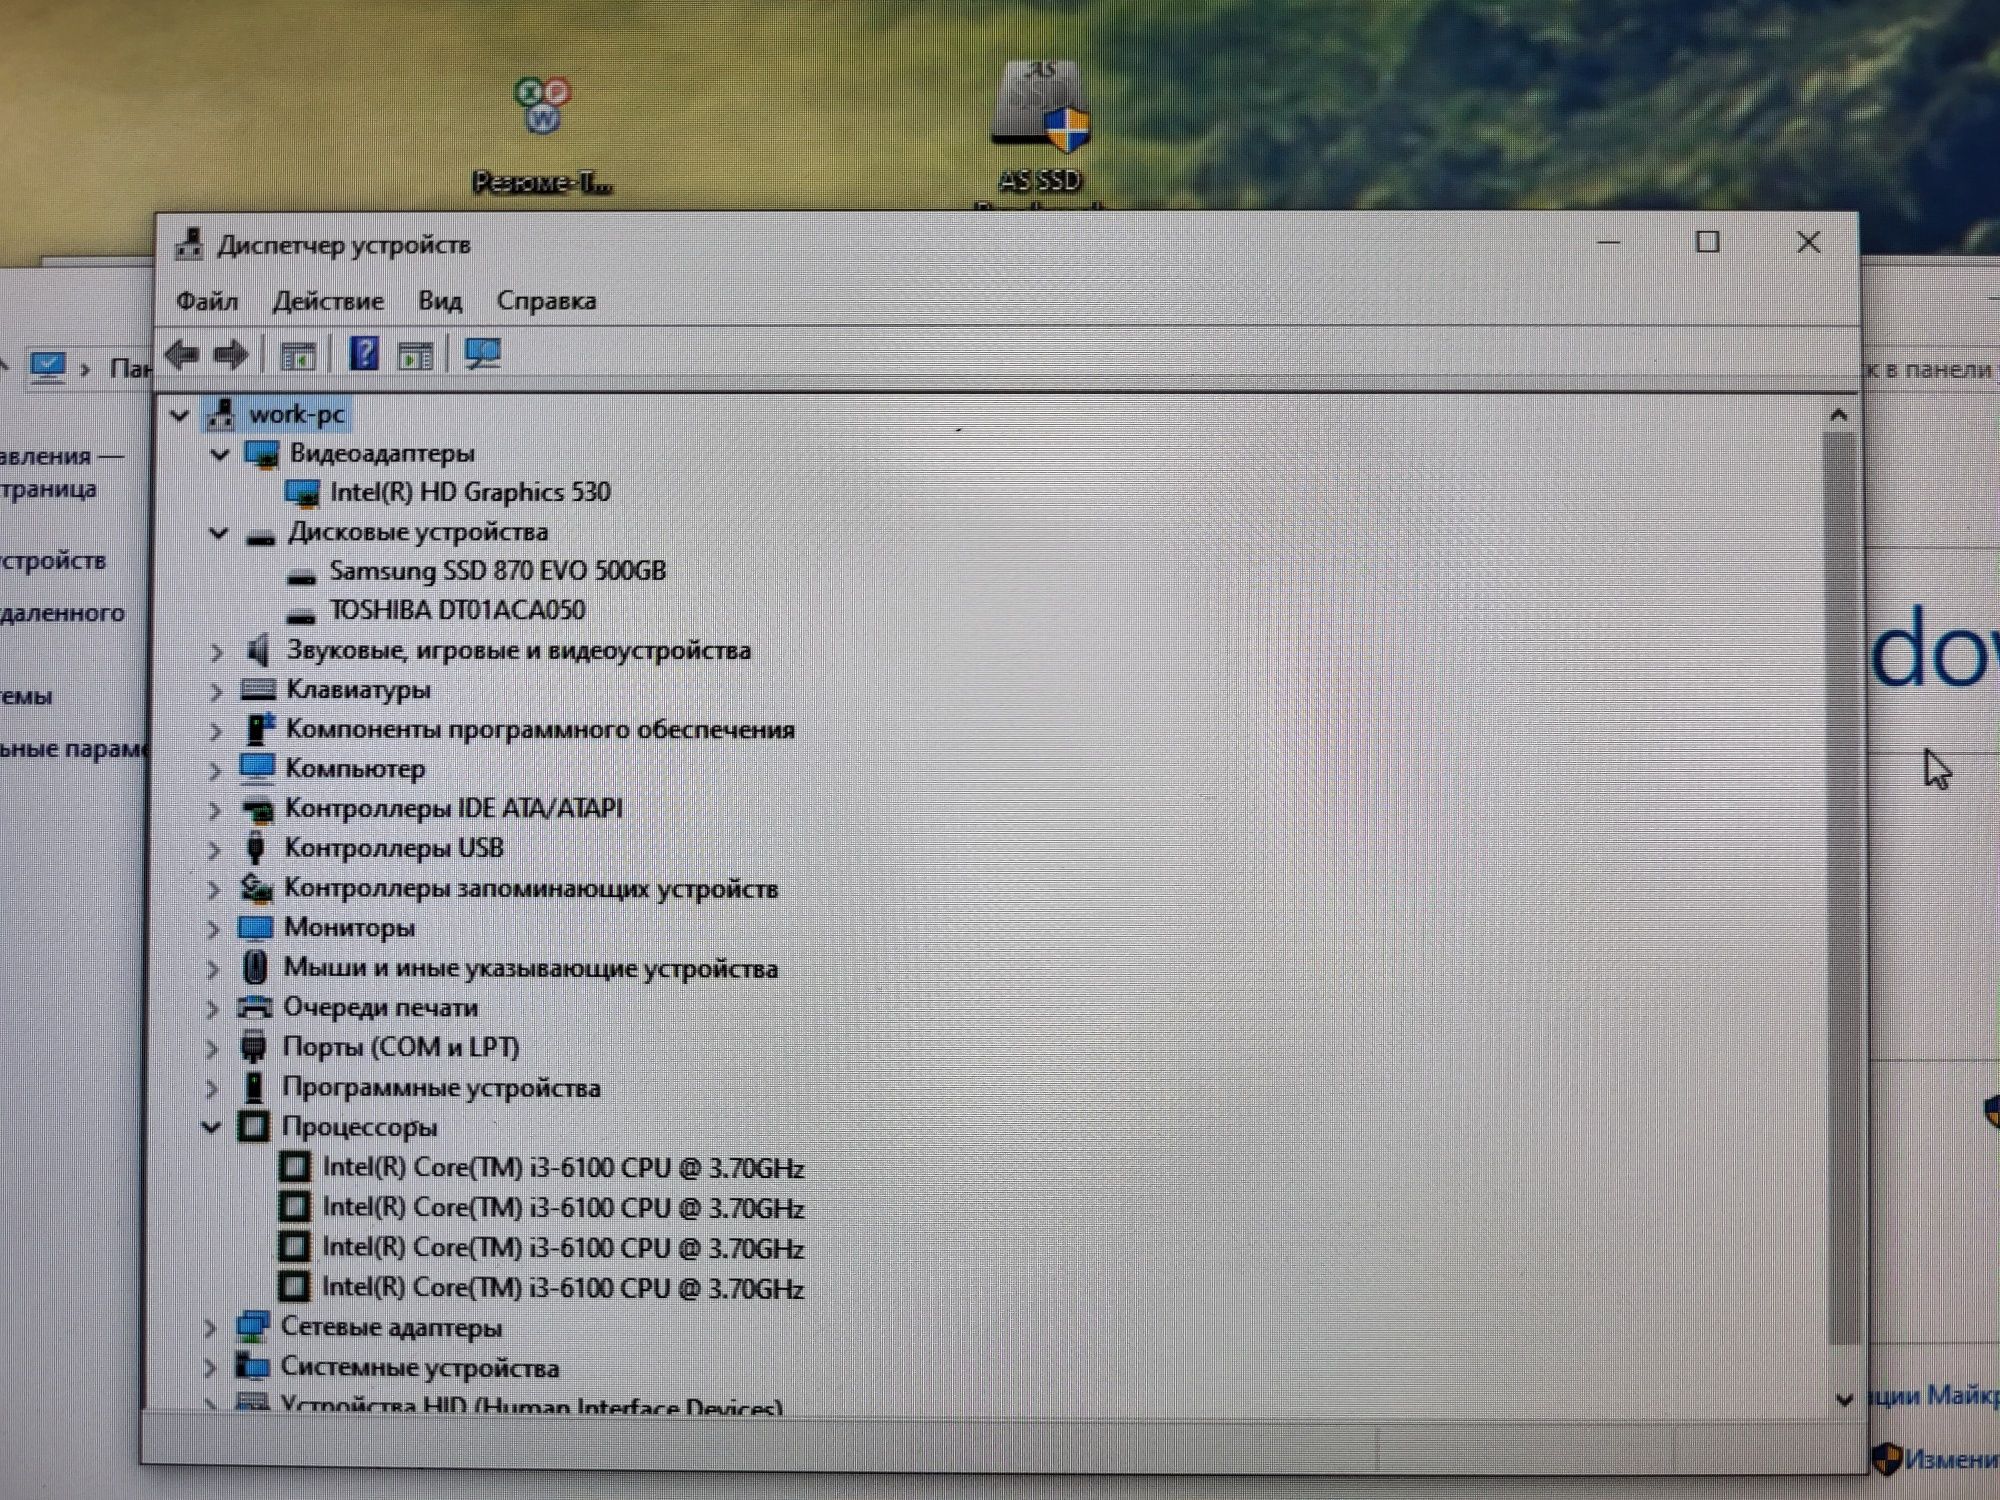2000x1500 pixels.
Task: Expand the Очереди печати node
Action: coord(212,1008)
